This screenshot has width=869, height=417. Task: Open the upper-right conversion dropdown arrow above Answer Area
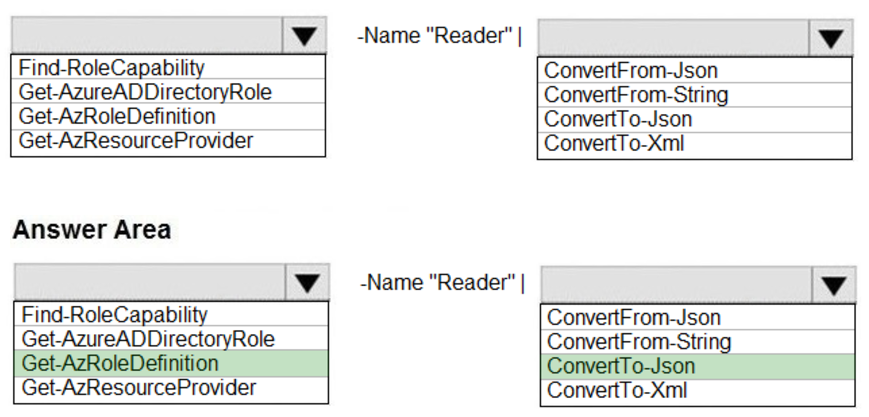[830, 39]
